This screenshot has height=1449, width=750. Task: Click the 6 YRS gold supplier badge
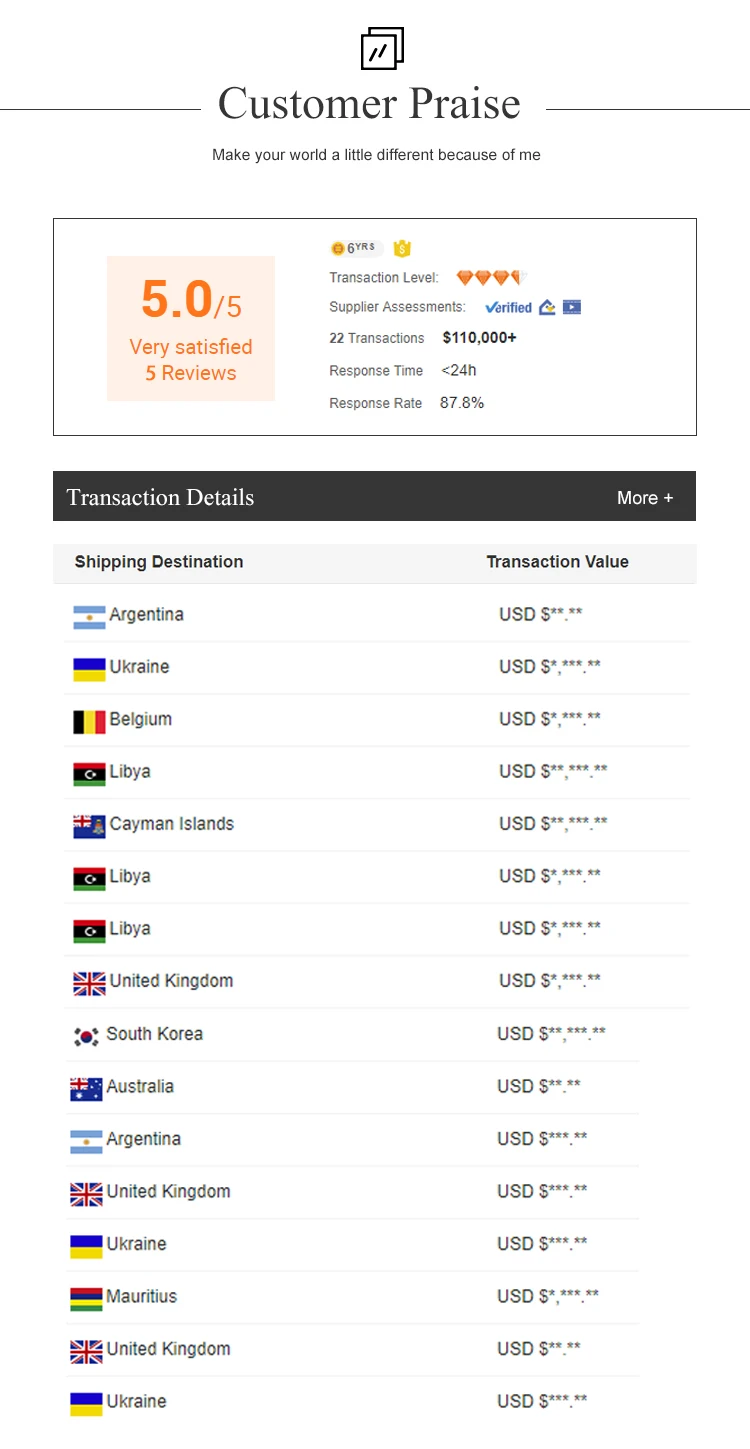[x=356, y=248]
